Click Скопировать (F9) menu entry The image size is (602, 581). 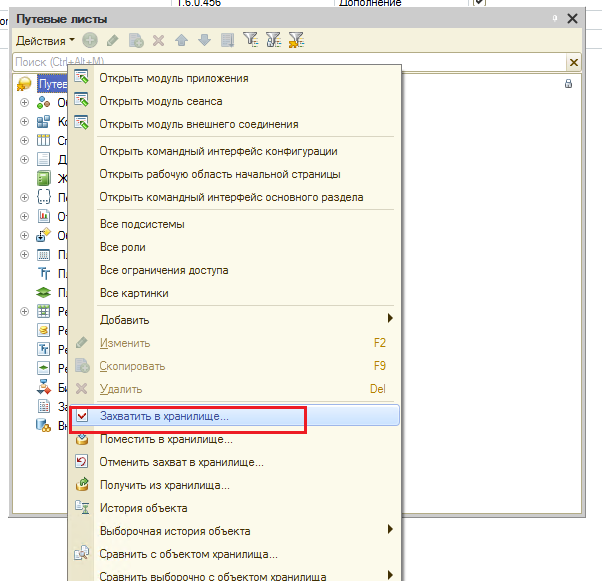click(235, 366)
